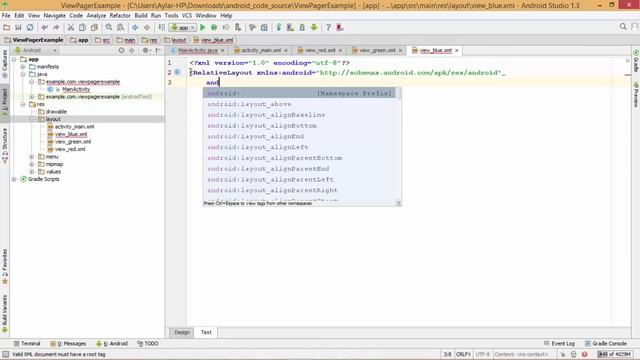This screenshot has width=640, height=360.
Task: Select view_red.xml in project tree
Action: (70, 149)
